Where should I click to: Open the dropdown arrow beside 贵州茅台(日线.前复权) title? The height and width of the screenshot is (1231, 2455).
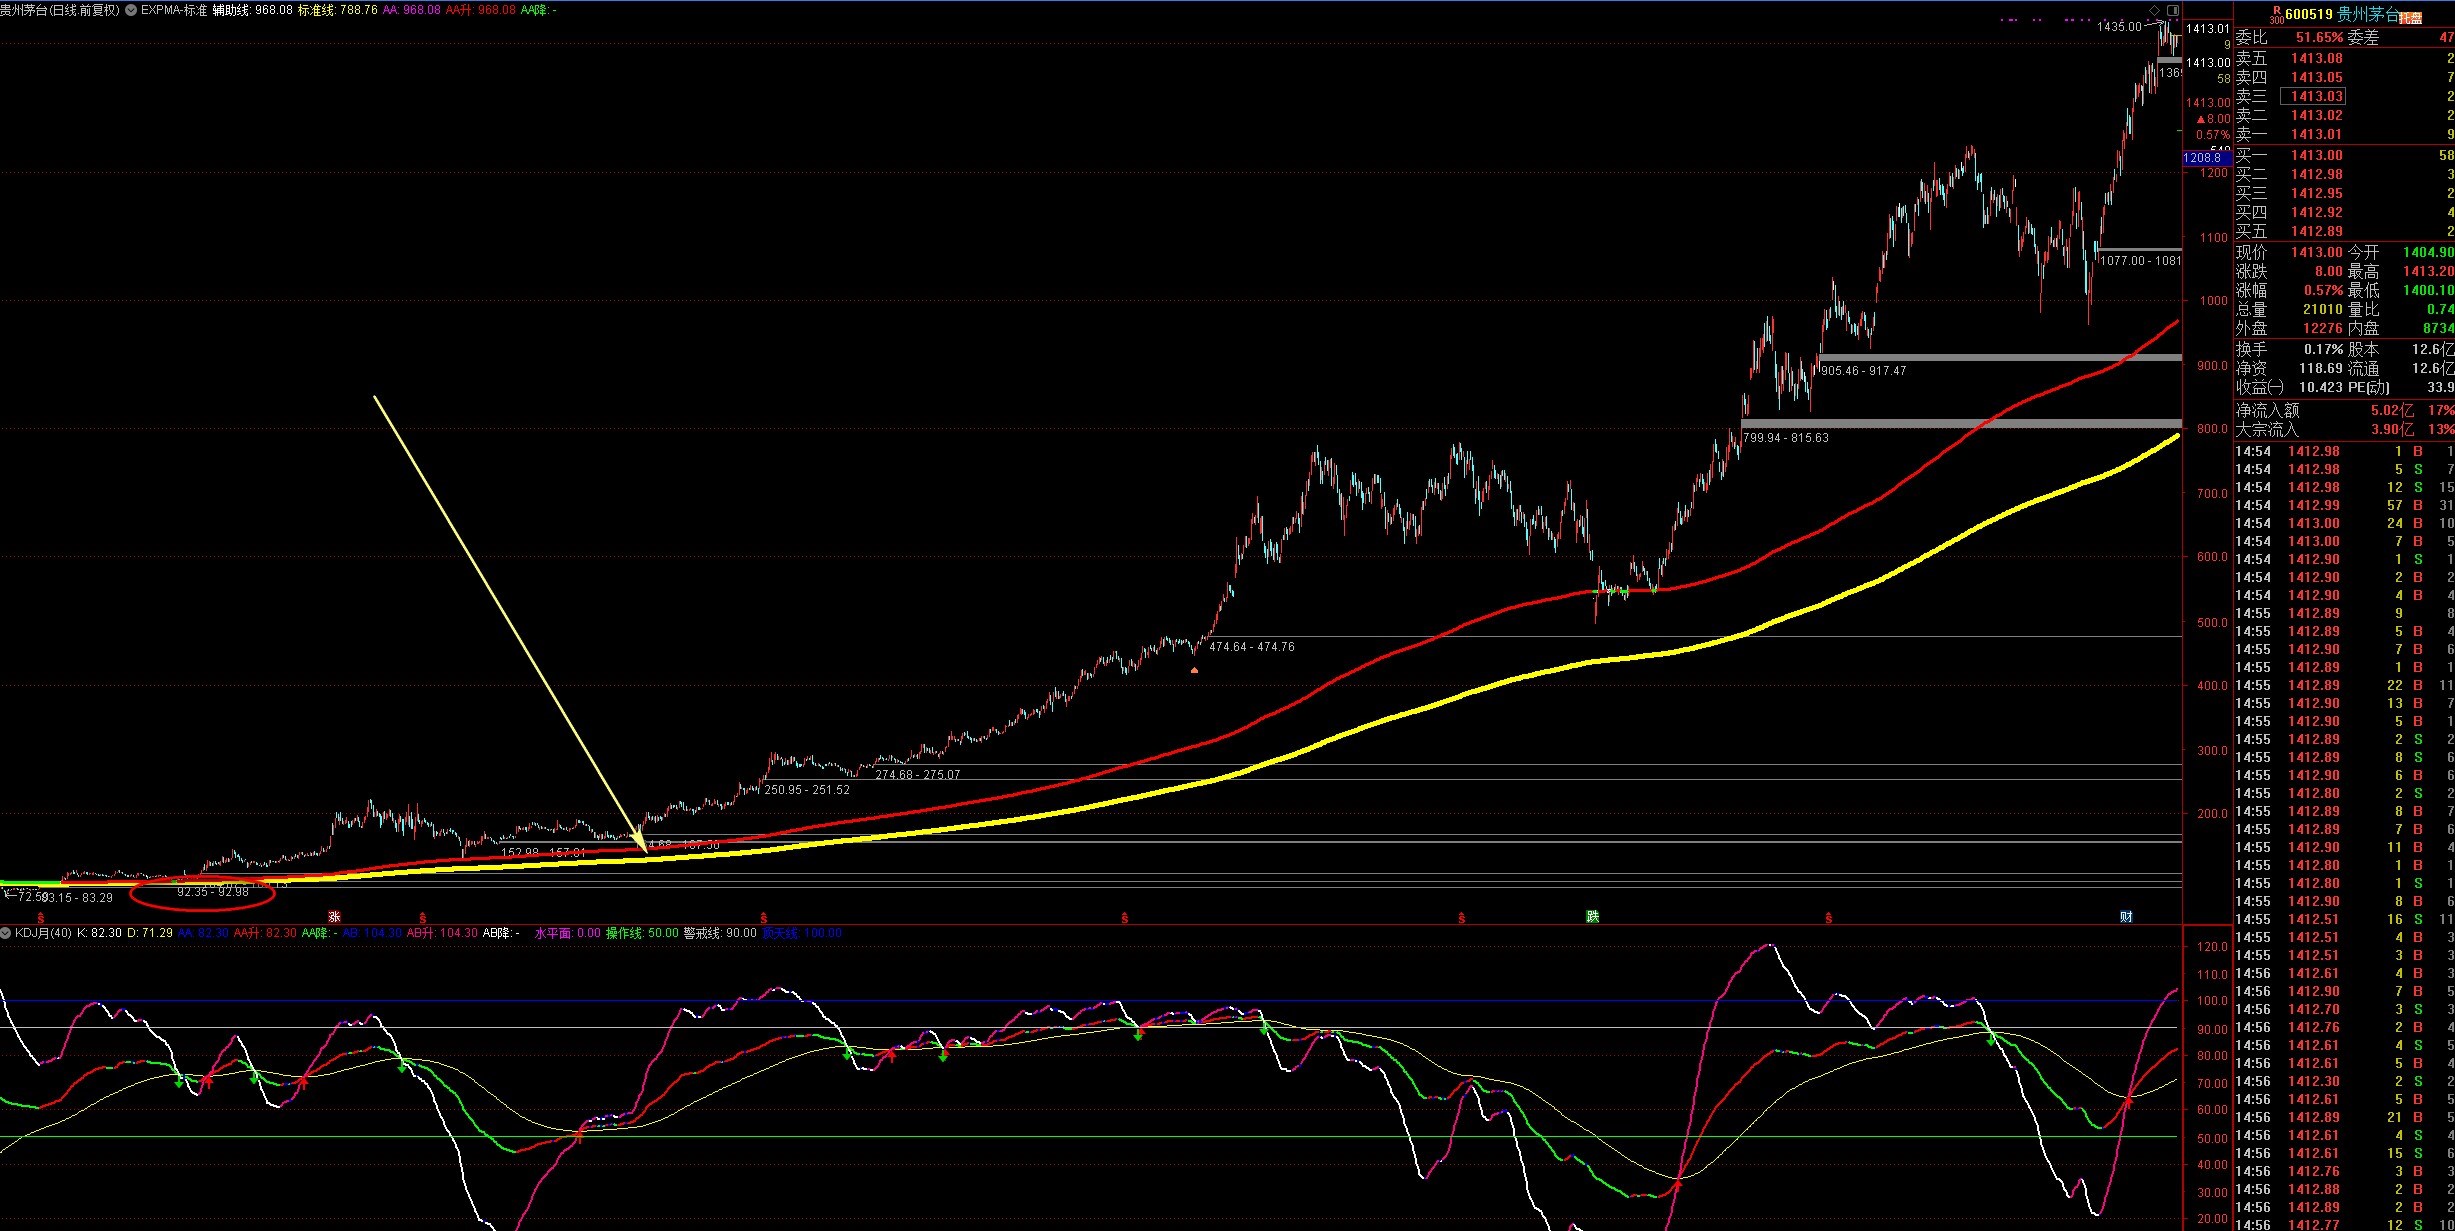tap(131, 10)
